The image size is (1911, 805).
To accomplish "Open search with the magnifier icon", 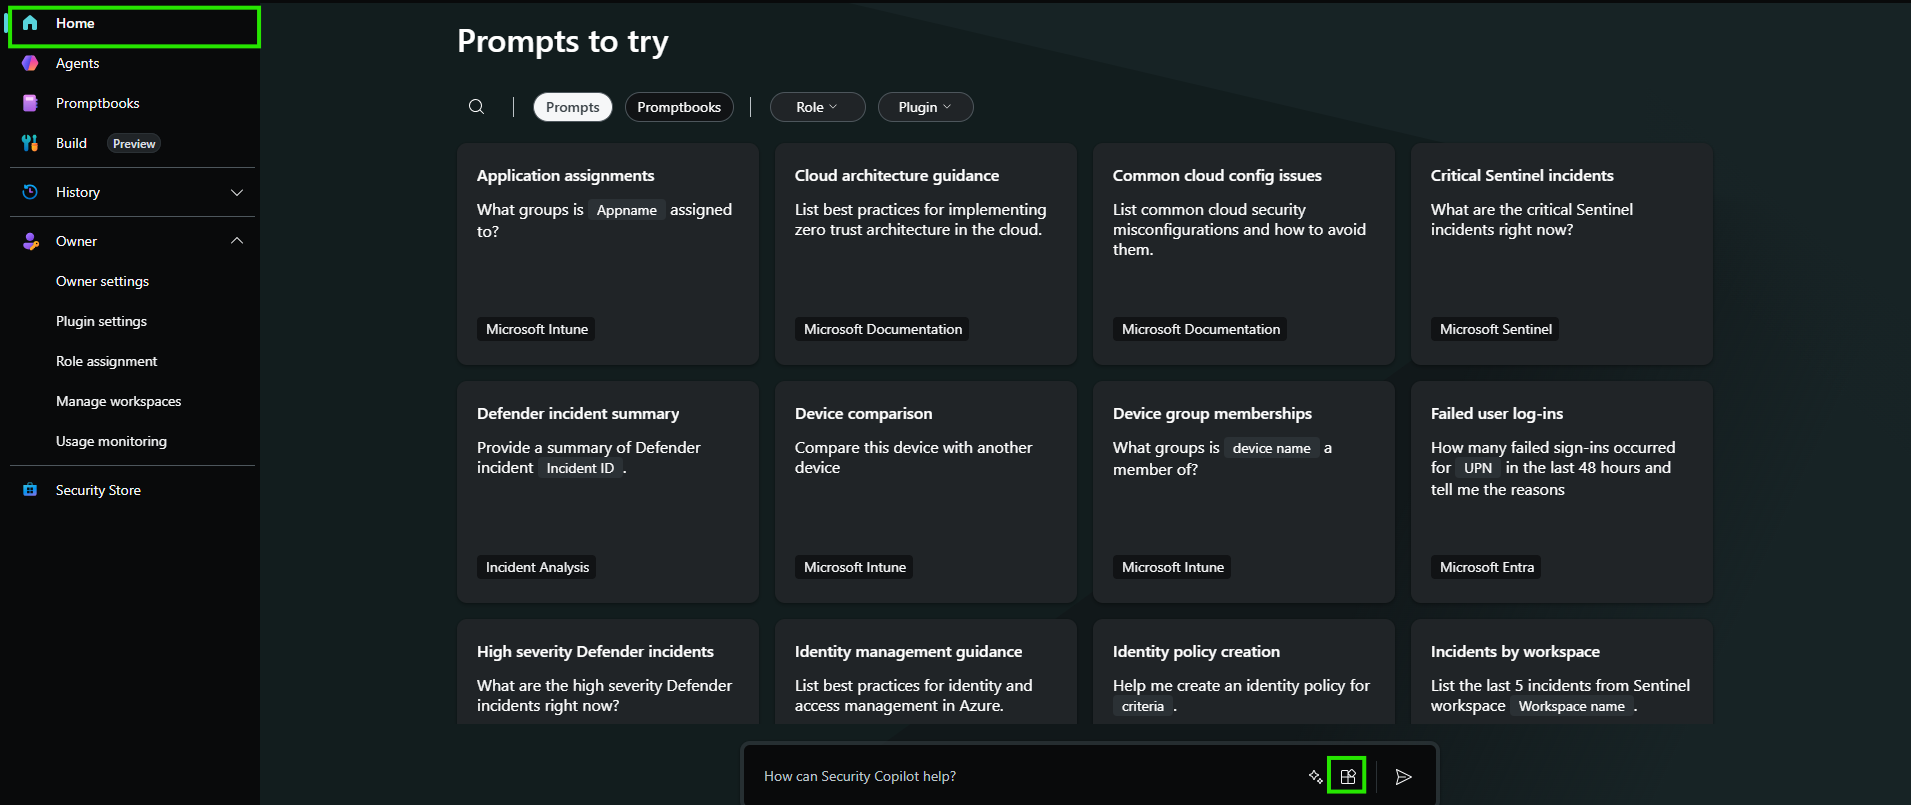I will point(477,107).
